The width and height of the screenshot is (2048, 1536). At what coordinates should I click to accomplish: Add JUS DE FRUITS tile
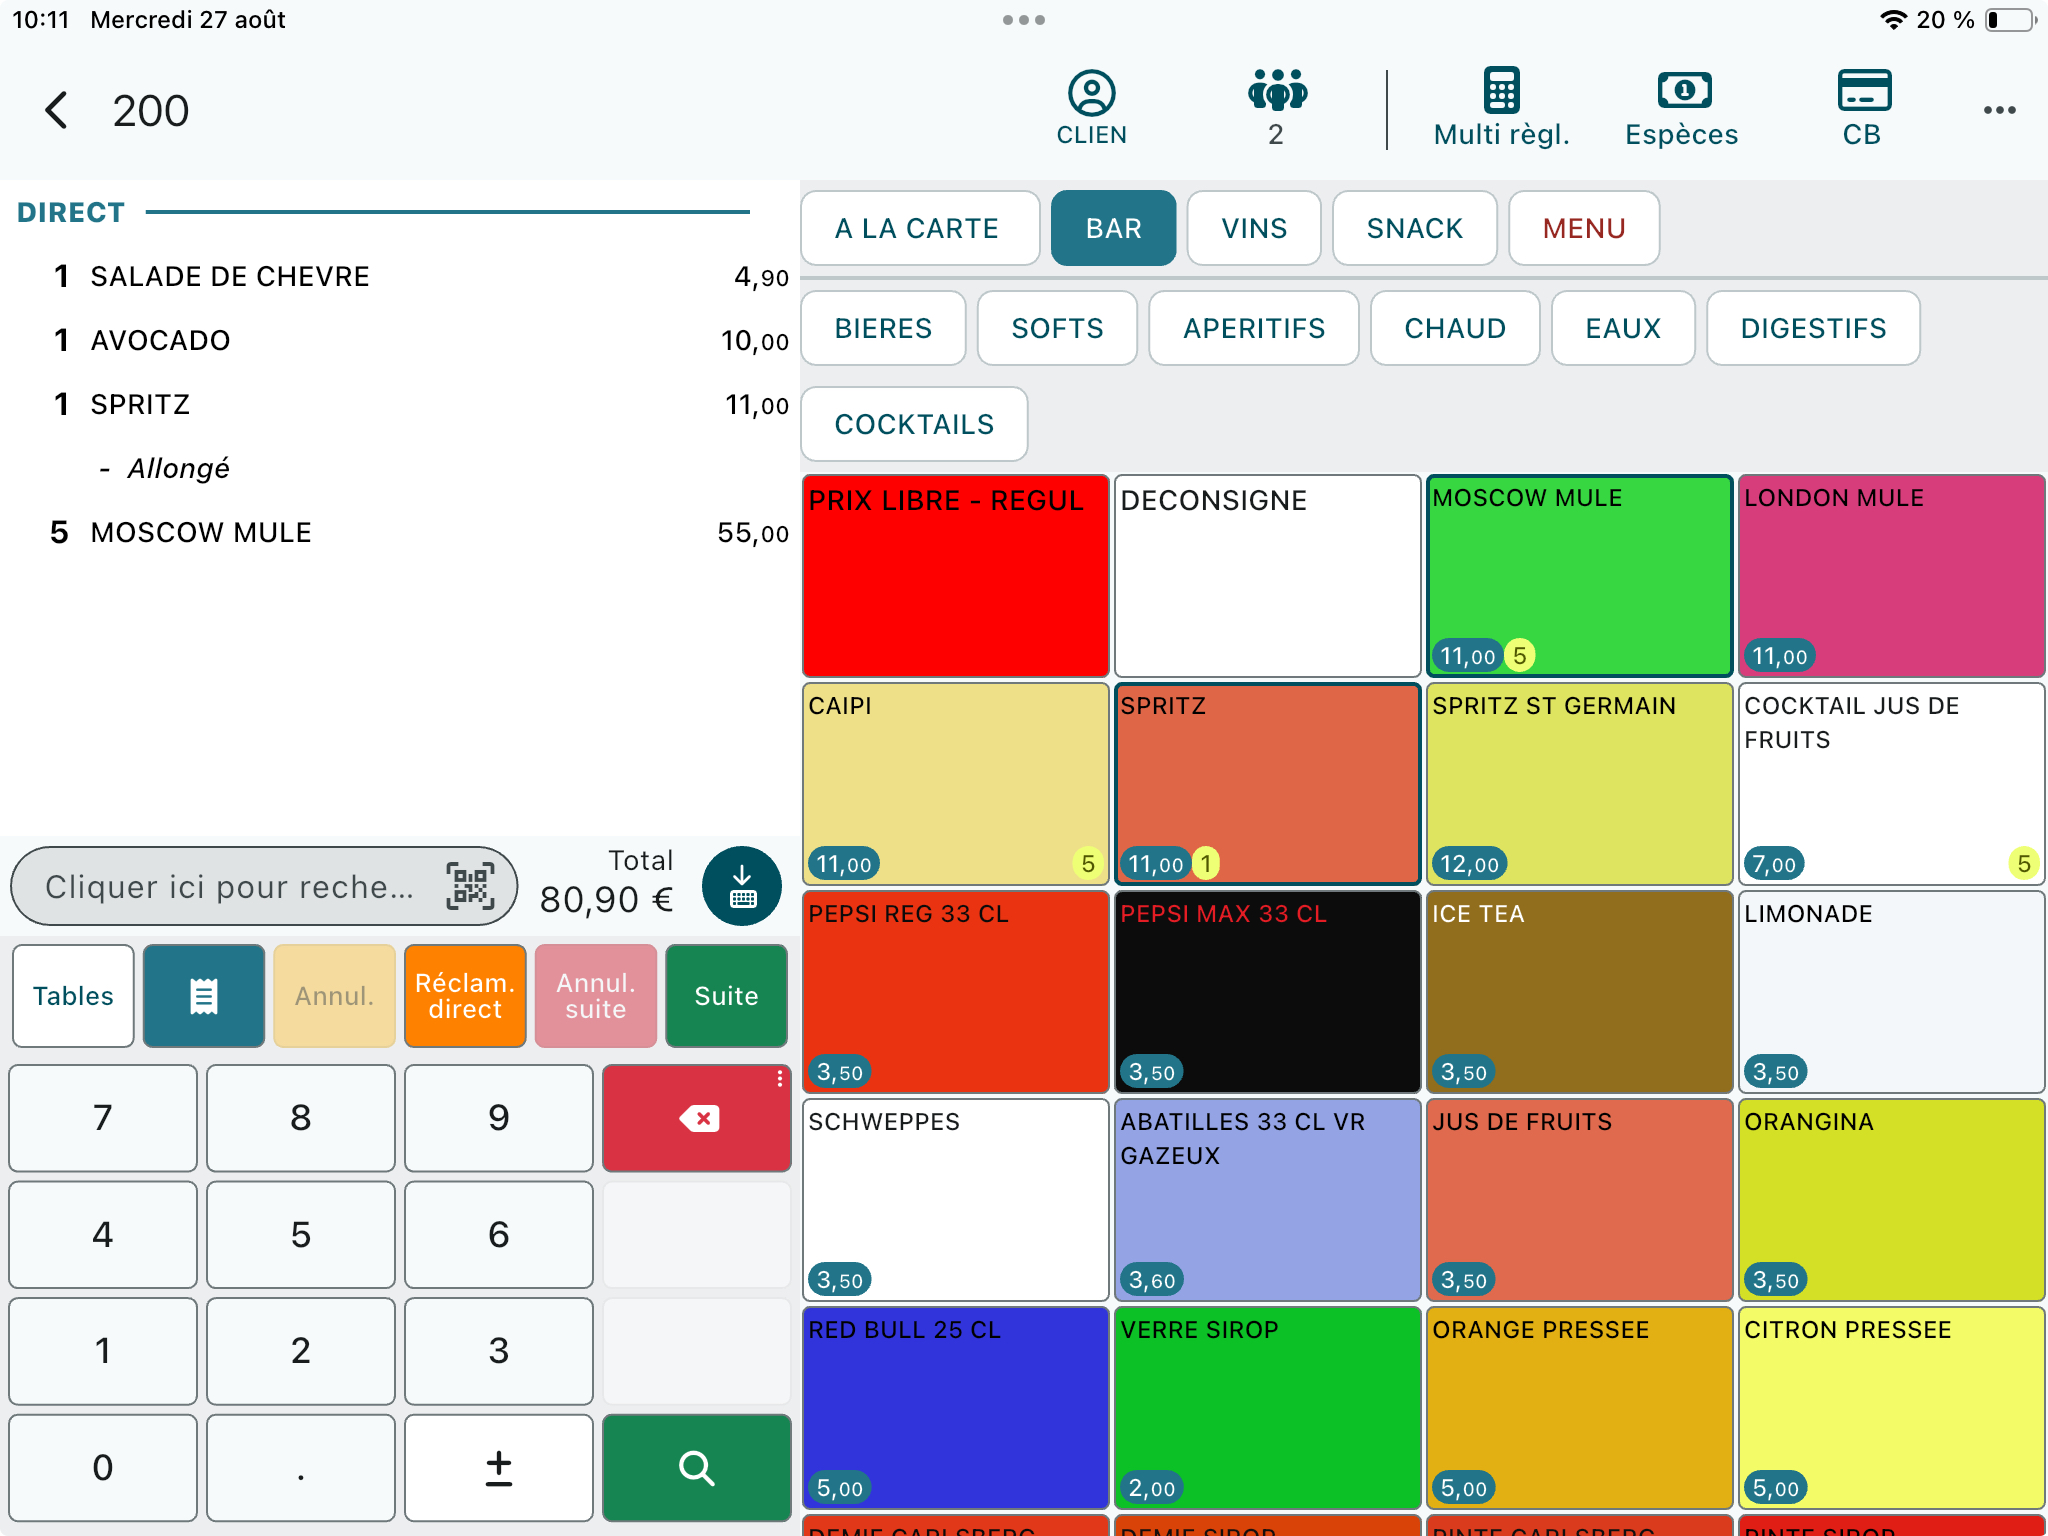coord(1580,1200)
